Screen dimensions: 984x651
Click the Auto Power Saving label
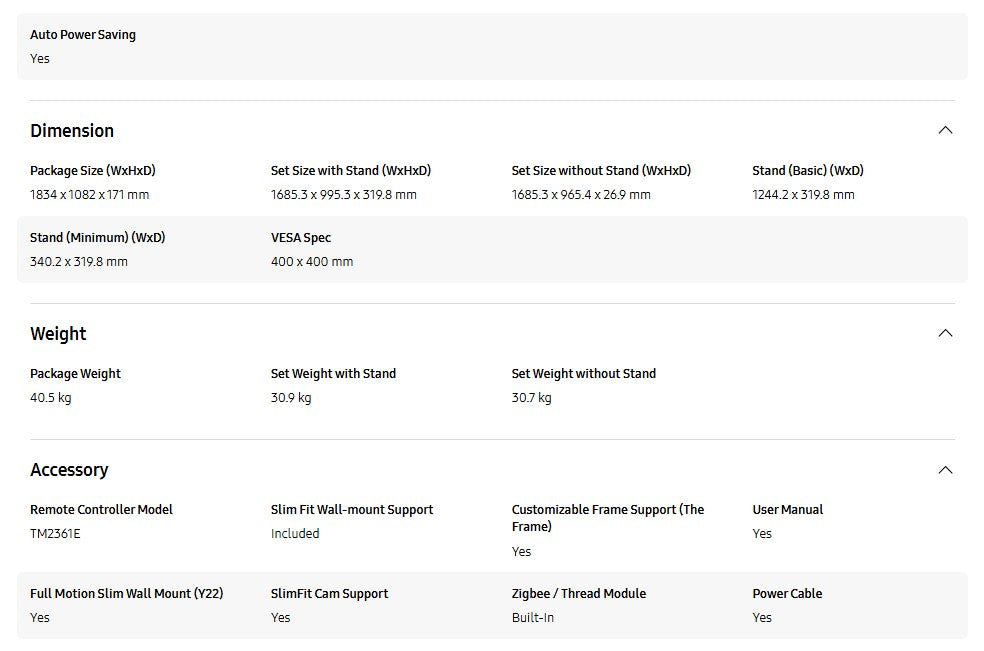83,35
